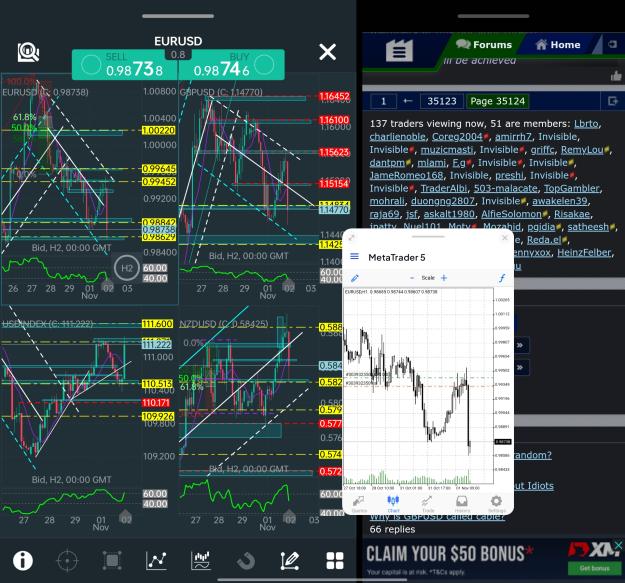The width and height of the screenshot is (625, 583).
Task: Switch to the Forums tab
Action: (484, 45)
